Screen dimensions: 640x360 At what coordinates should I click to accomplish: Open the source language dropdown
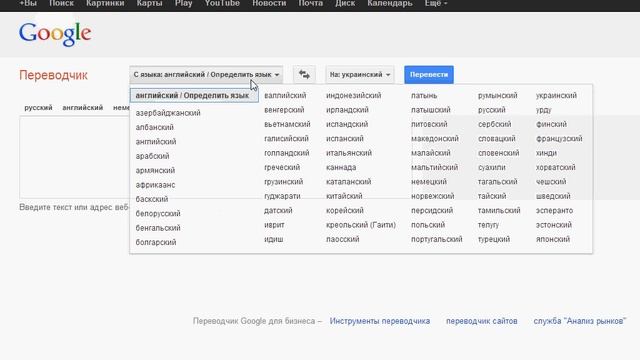(x=206, y=75)
